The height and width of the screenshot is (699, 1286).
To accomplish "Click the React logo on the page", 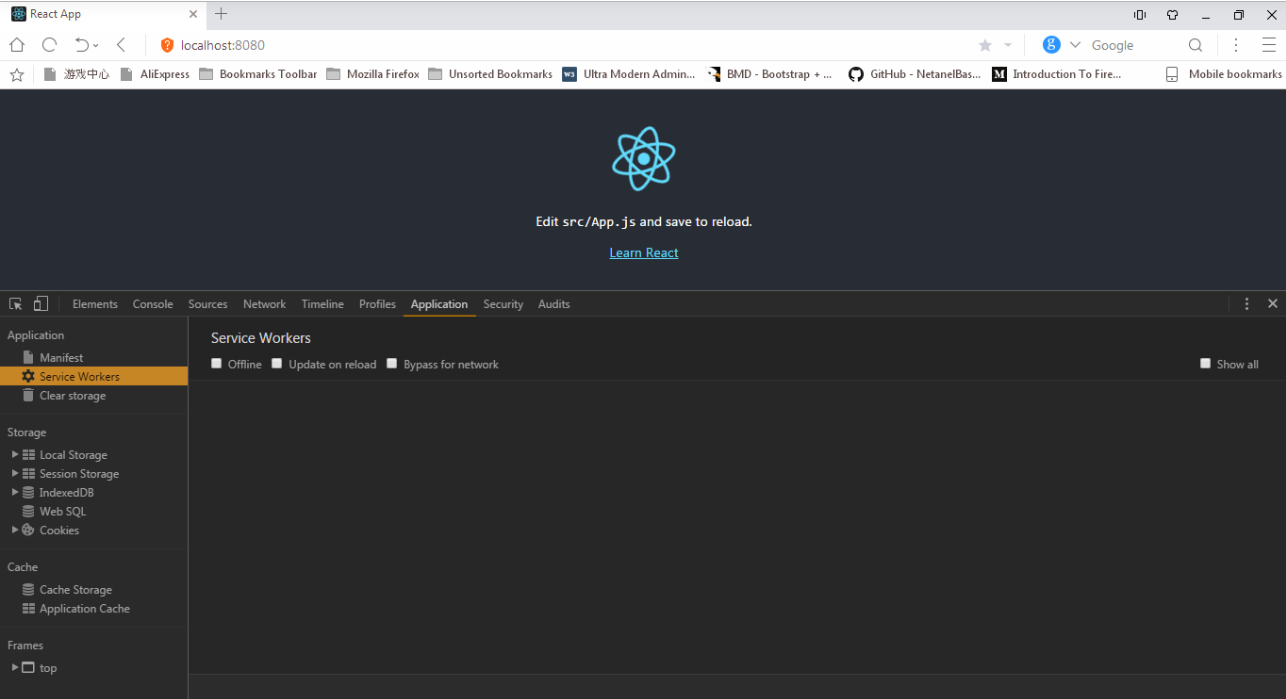I will [x=644, y=158].
